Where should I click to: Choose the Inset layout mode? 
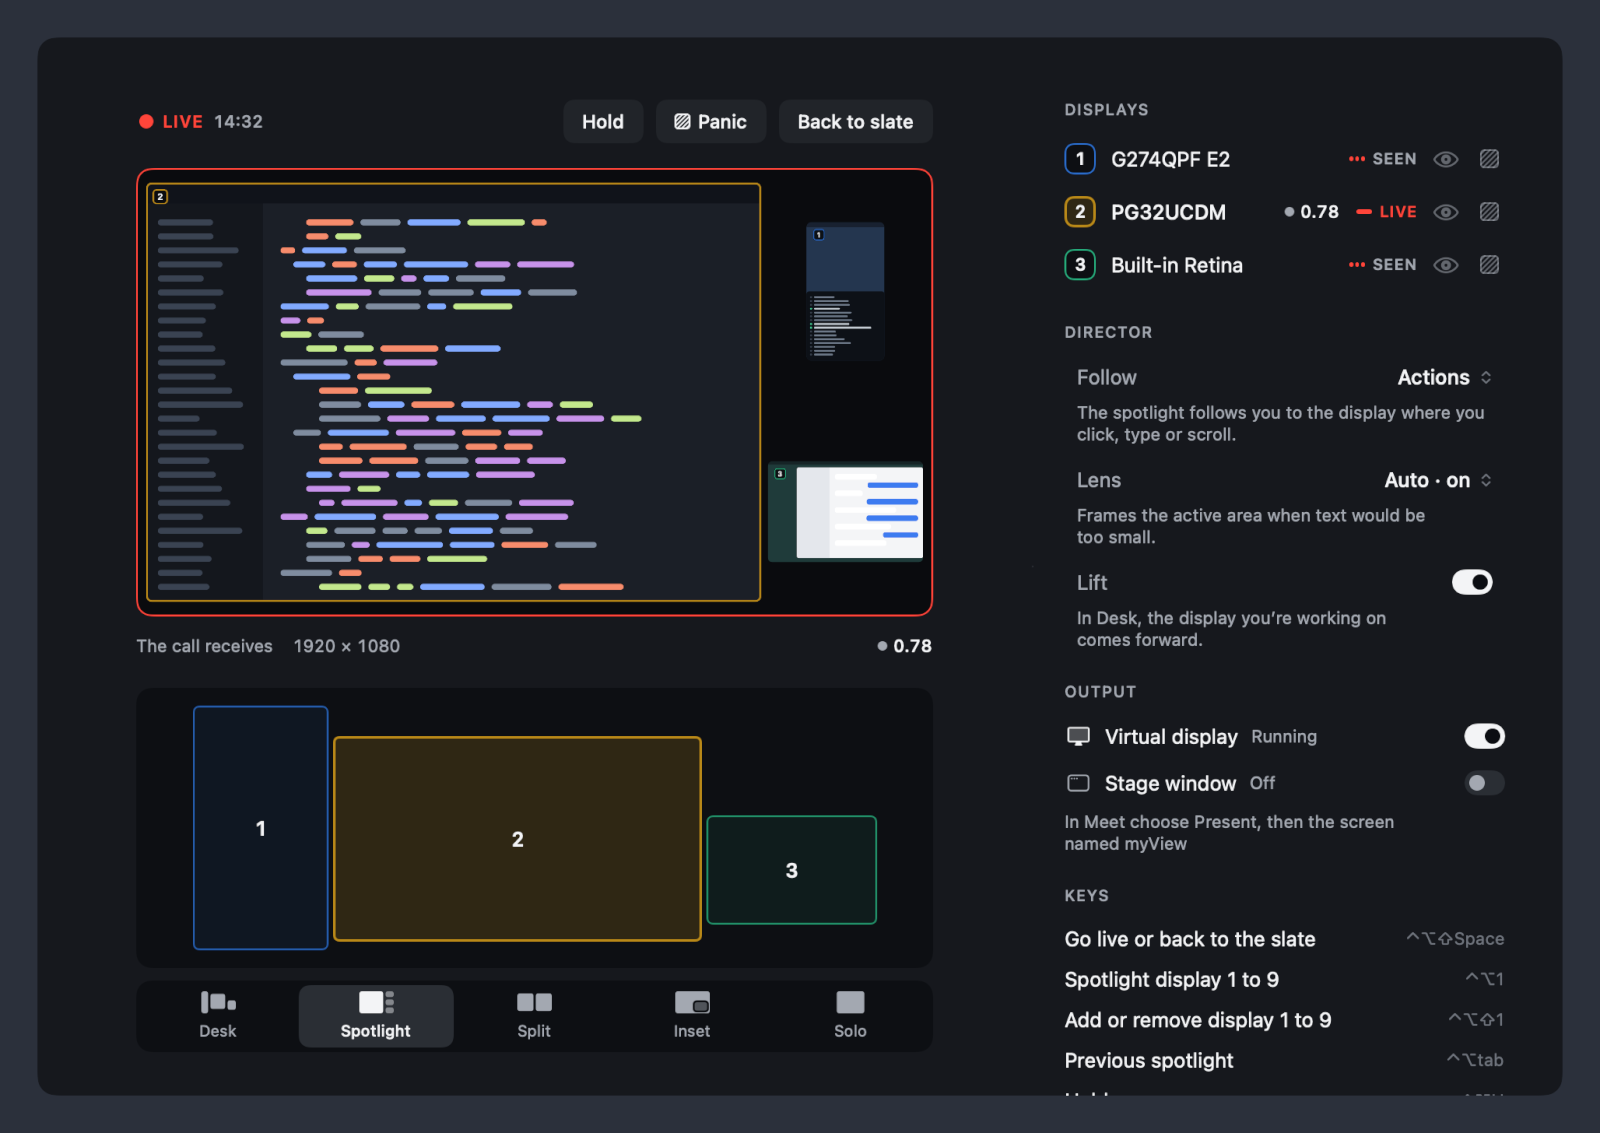[692, 1016]
